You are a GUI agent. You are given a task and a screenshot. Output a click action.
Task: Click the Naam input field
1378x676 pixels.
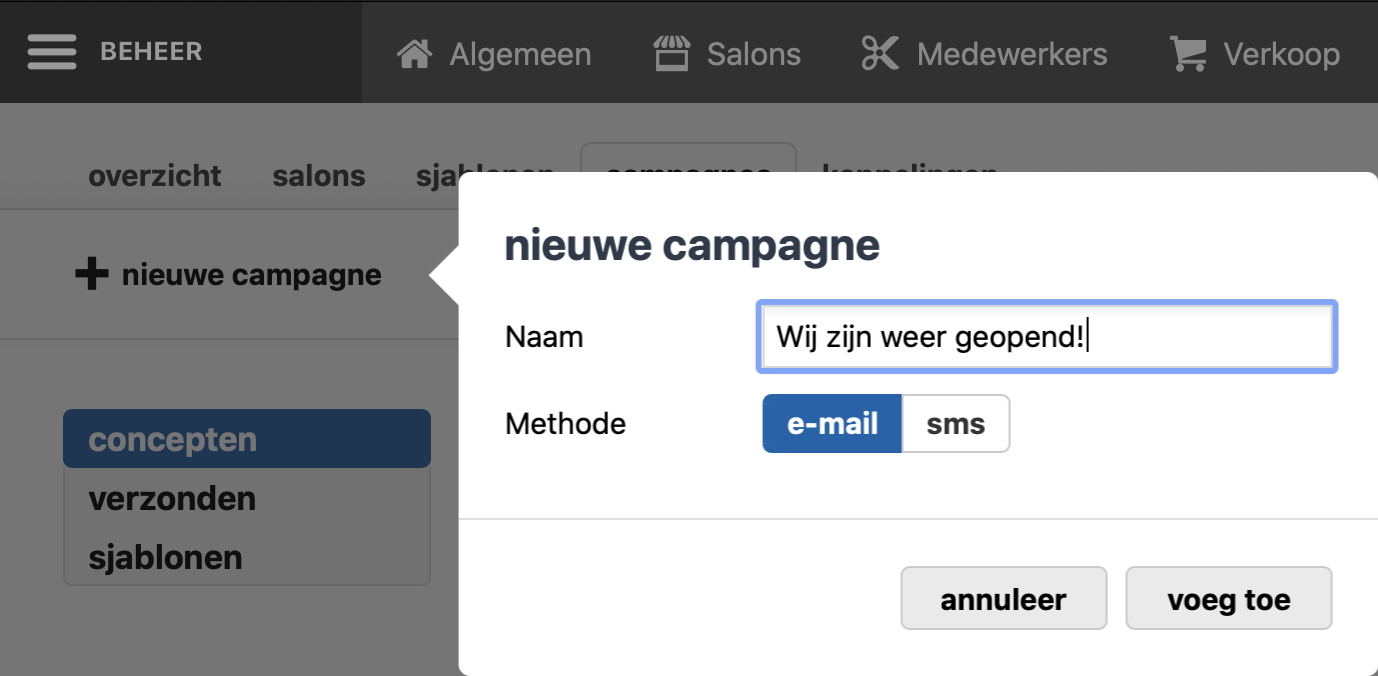tap(1047, 337)
